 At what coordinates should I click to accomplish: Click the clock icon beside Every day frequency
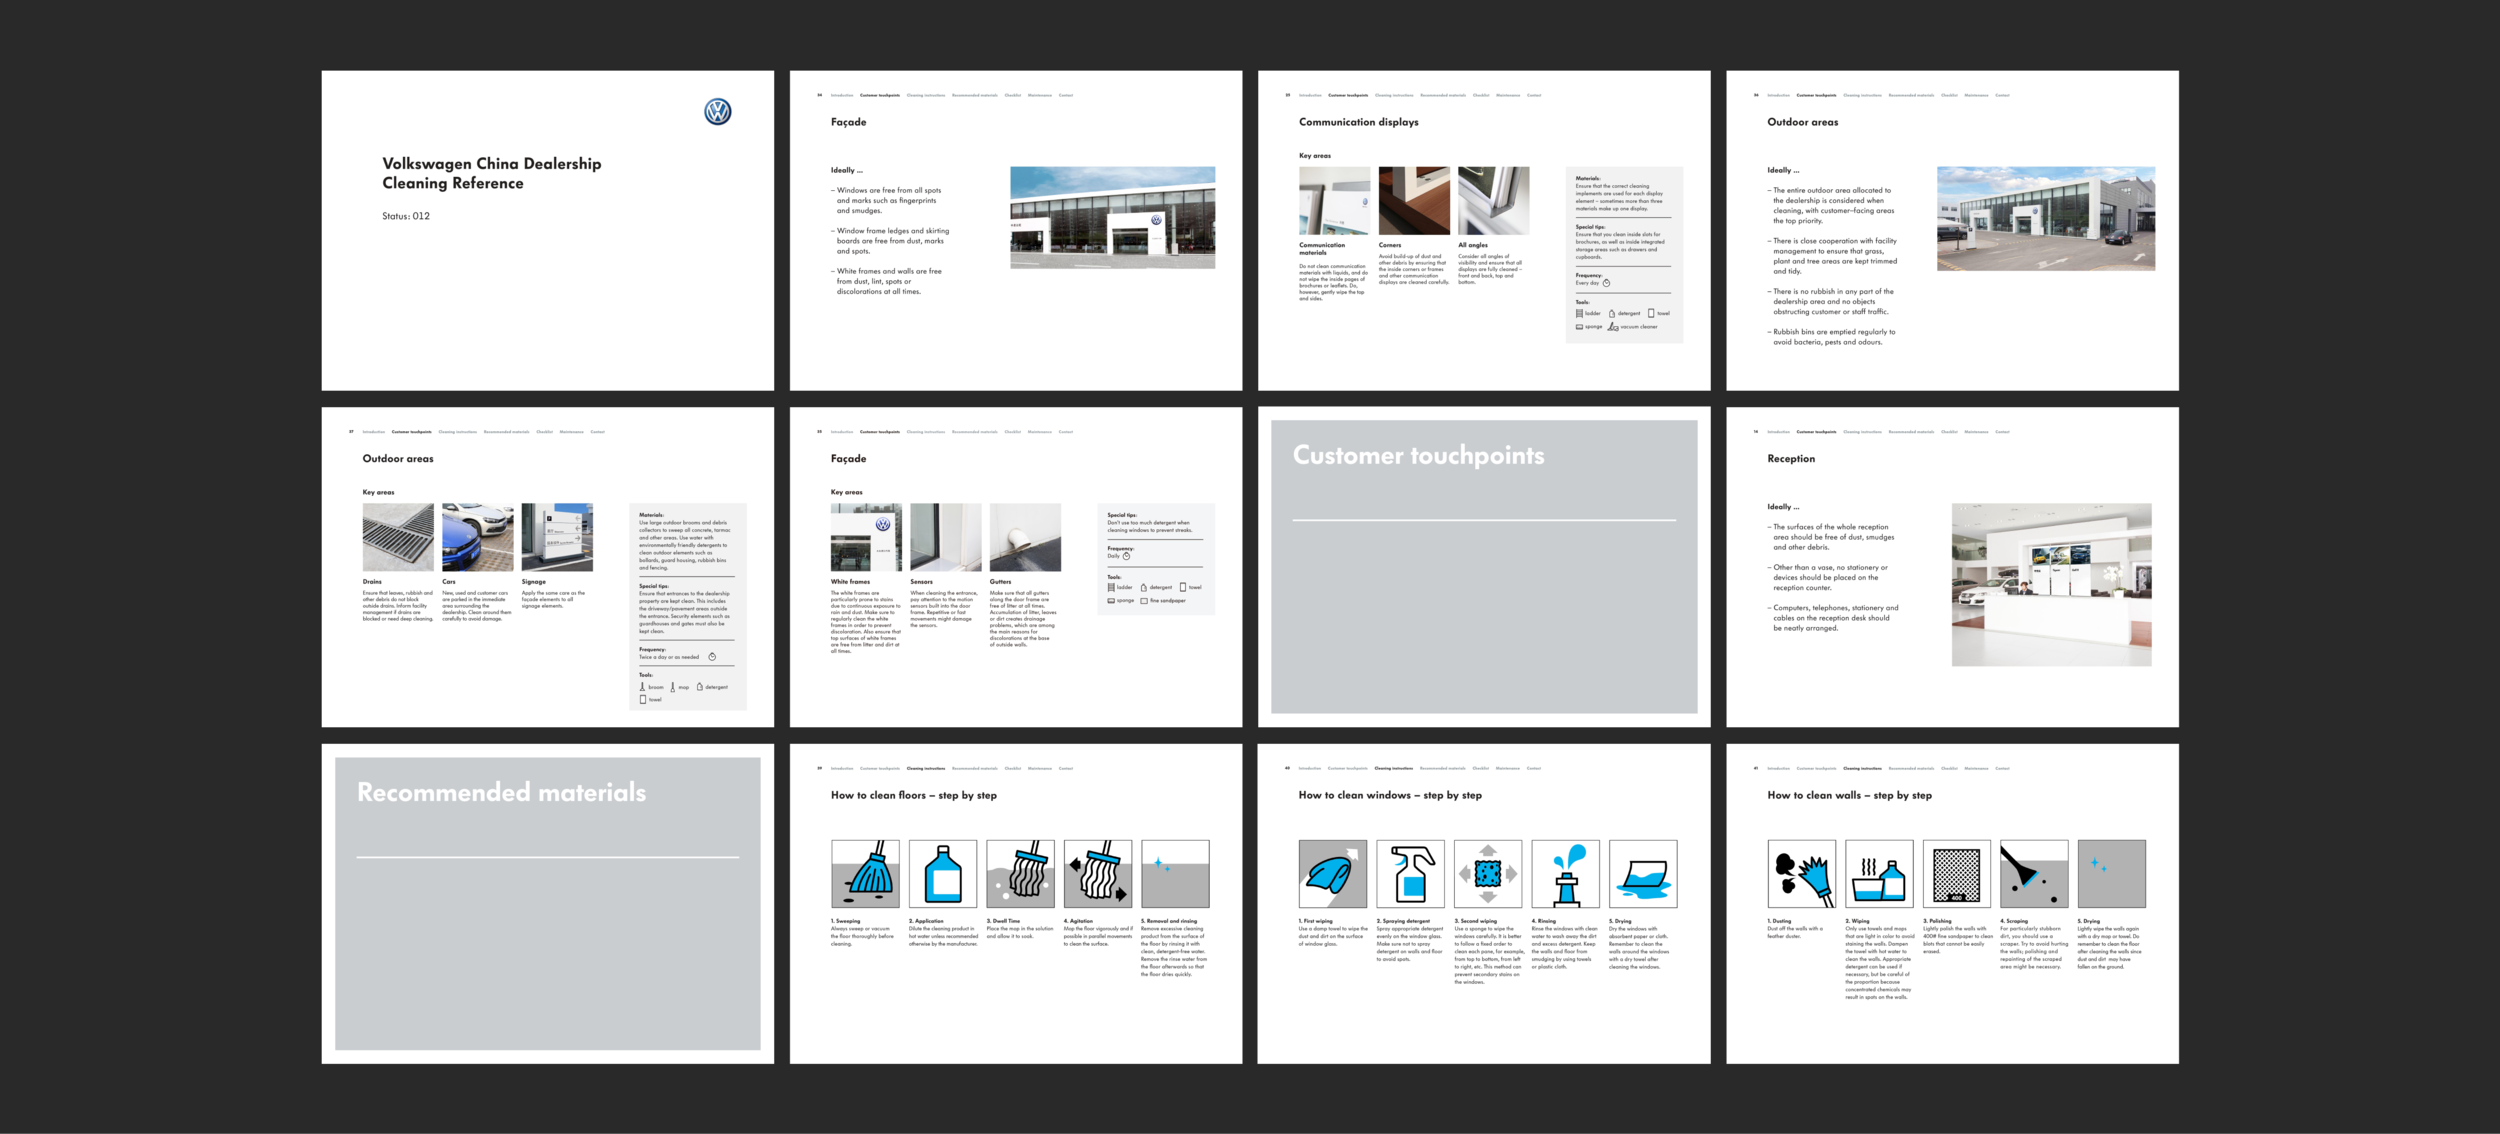coord(1606,283)
